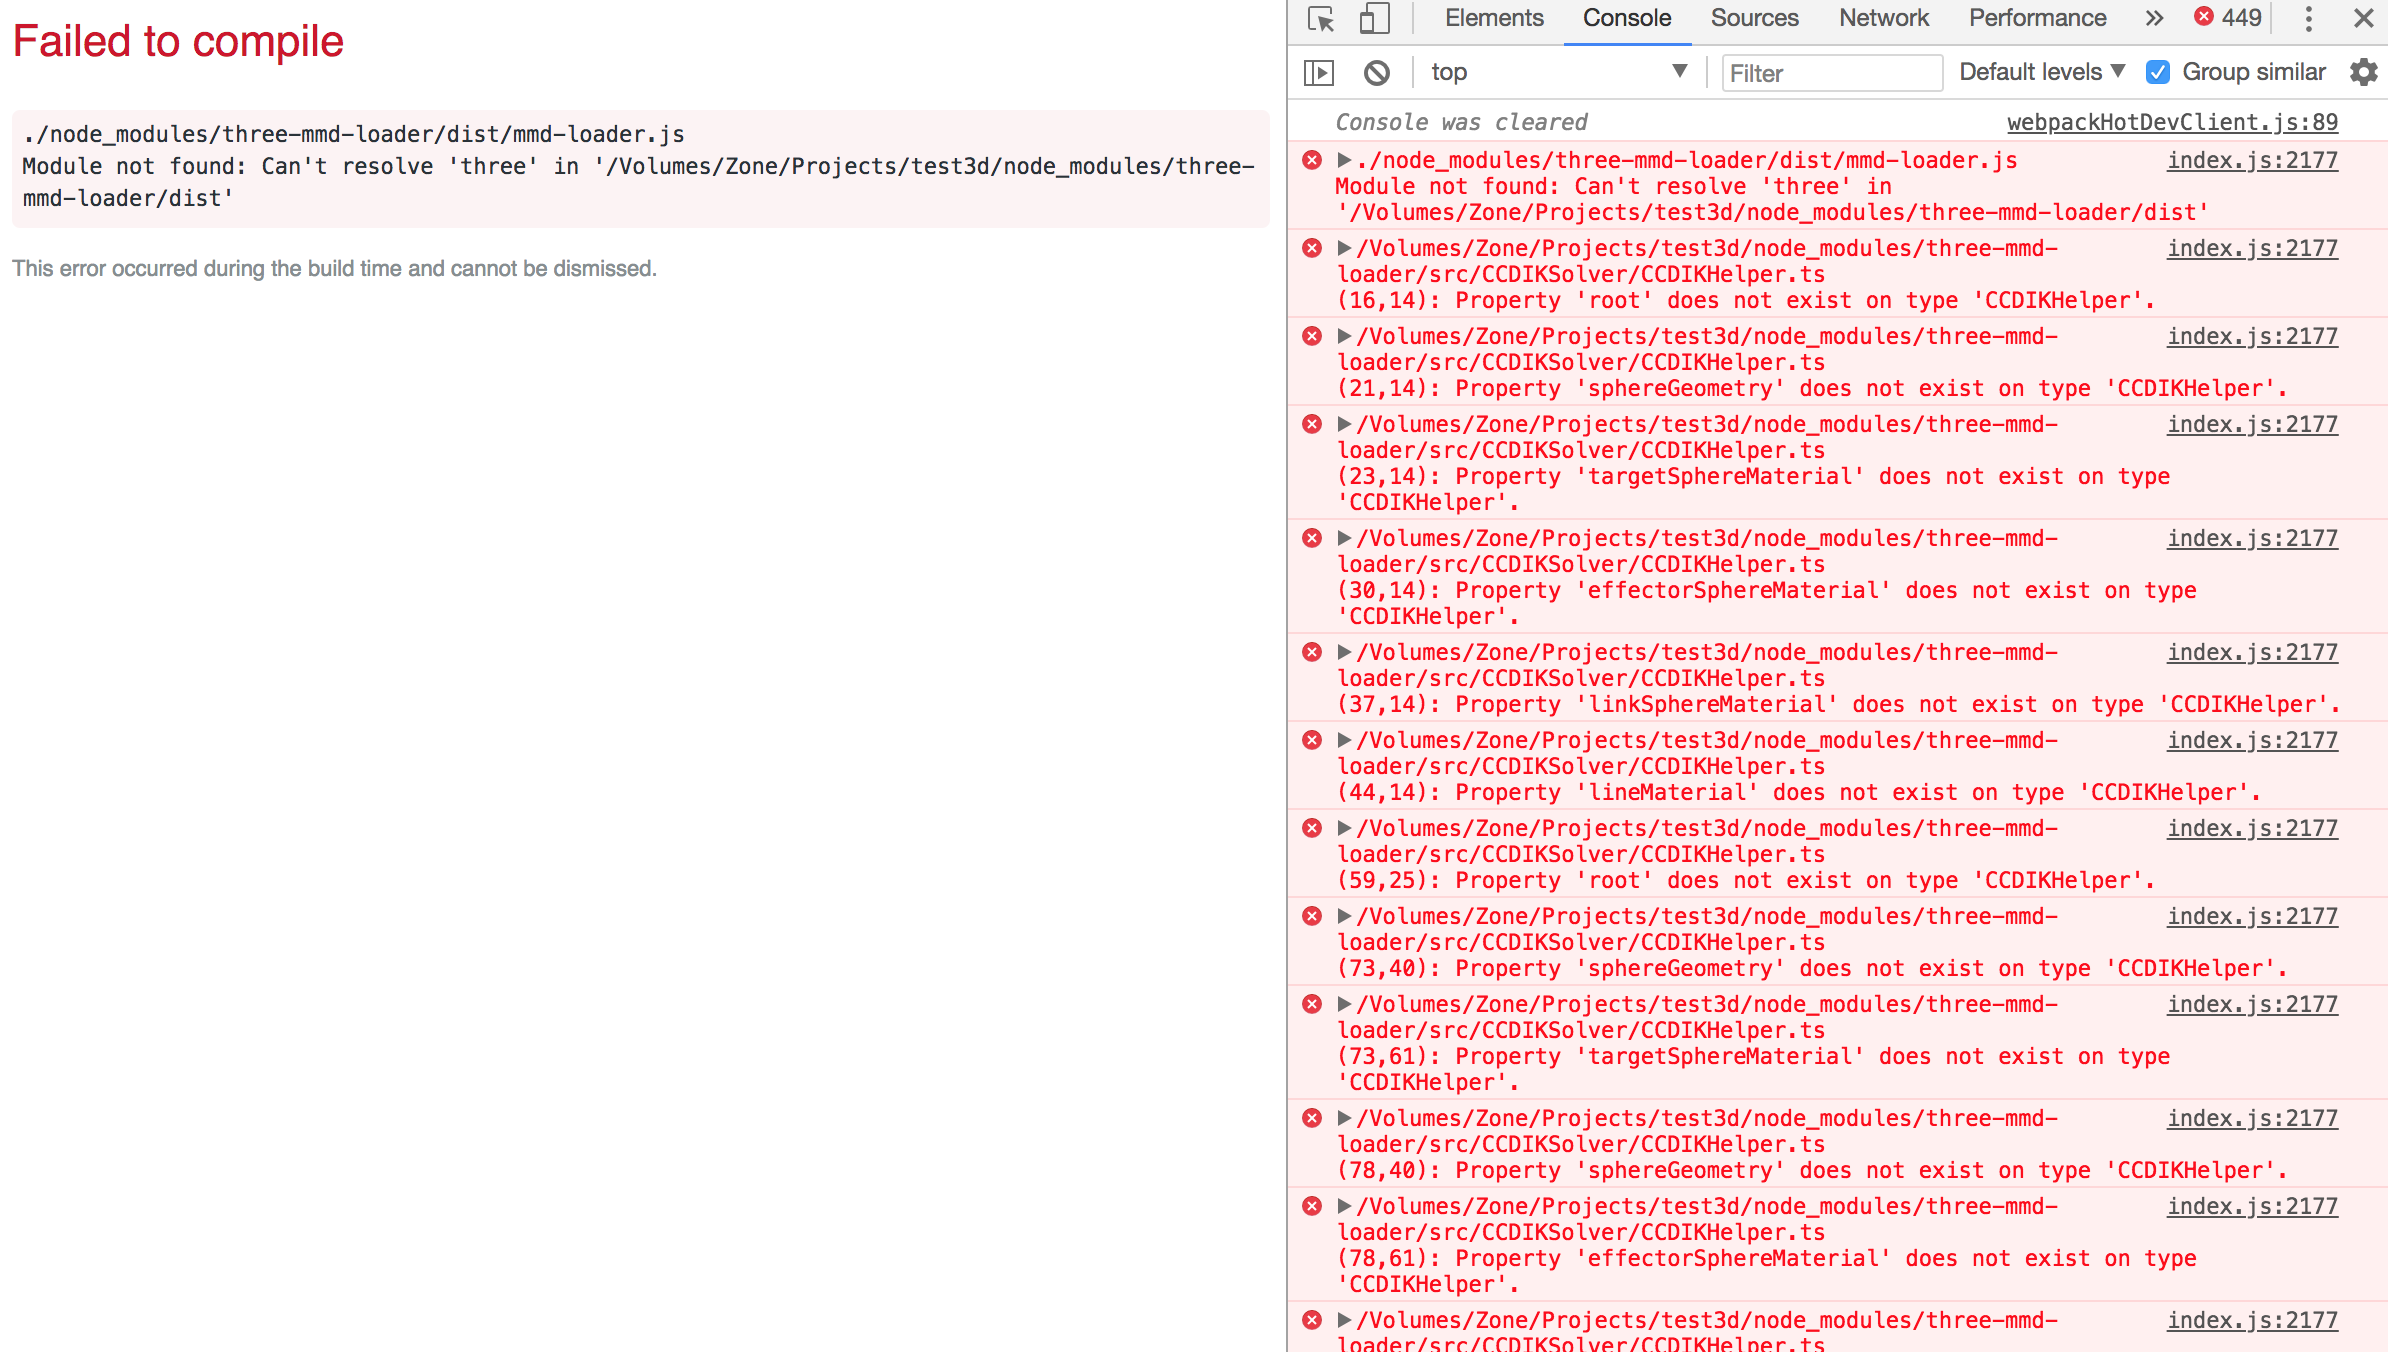Show hidden panels via the chevron overflow
Viewport: 2388px width, 1352px height.
pyautogui.click(x=2154, y=18)
